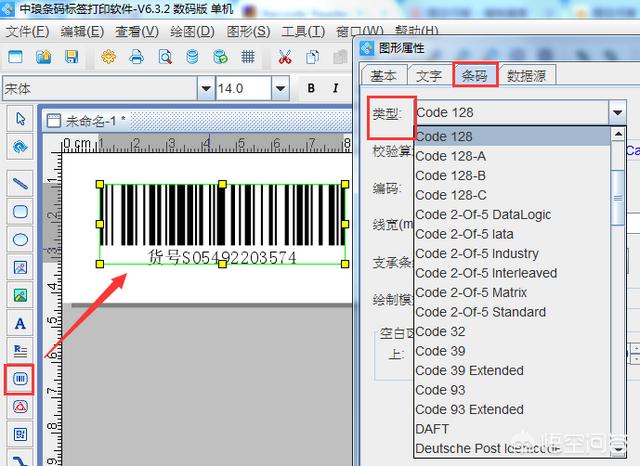Click the blue curved arrow tool

[20, 146]
